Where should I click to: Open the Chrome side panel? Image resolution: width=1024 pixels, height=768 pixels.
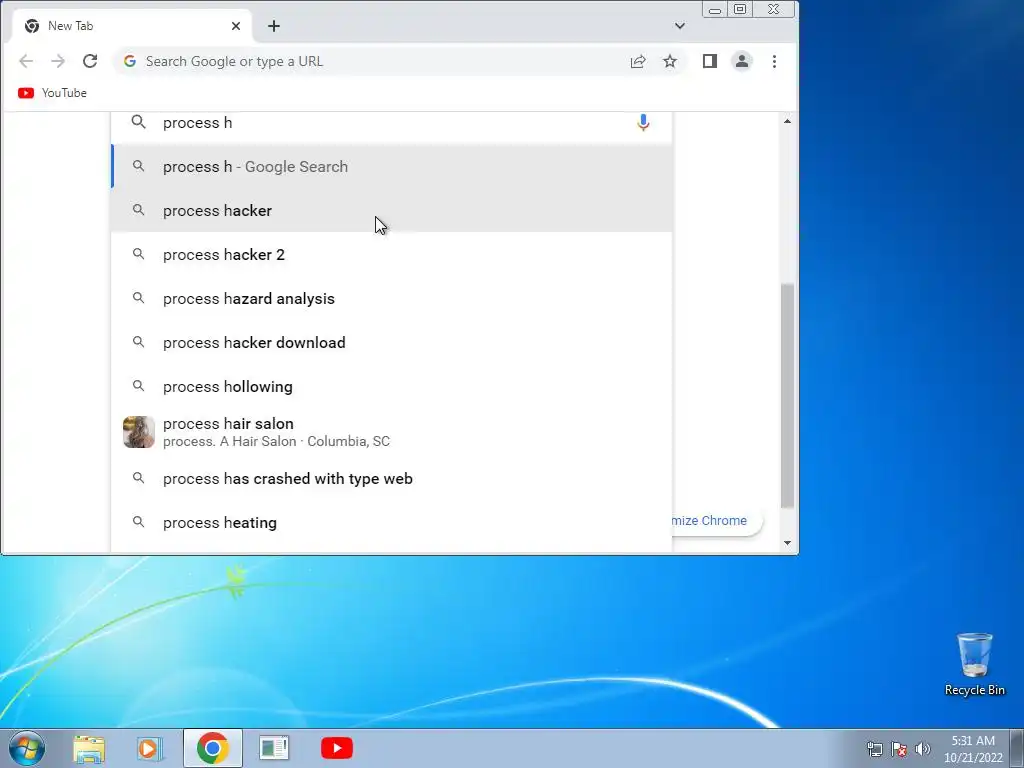point(710,61)
